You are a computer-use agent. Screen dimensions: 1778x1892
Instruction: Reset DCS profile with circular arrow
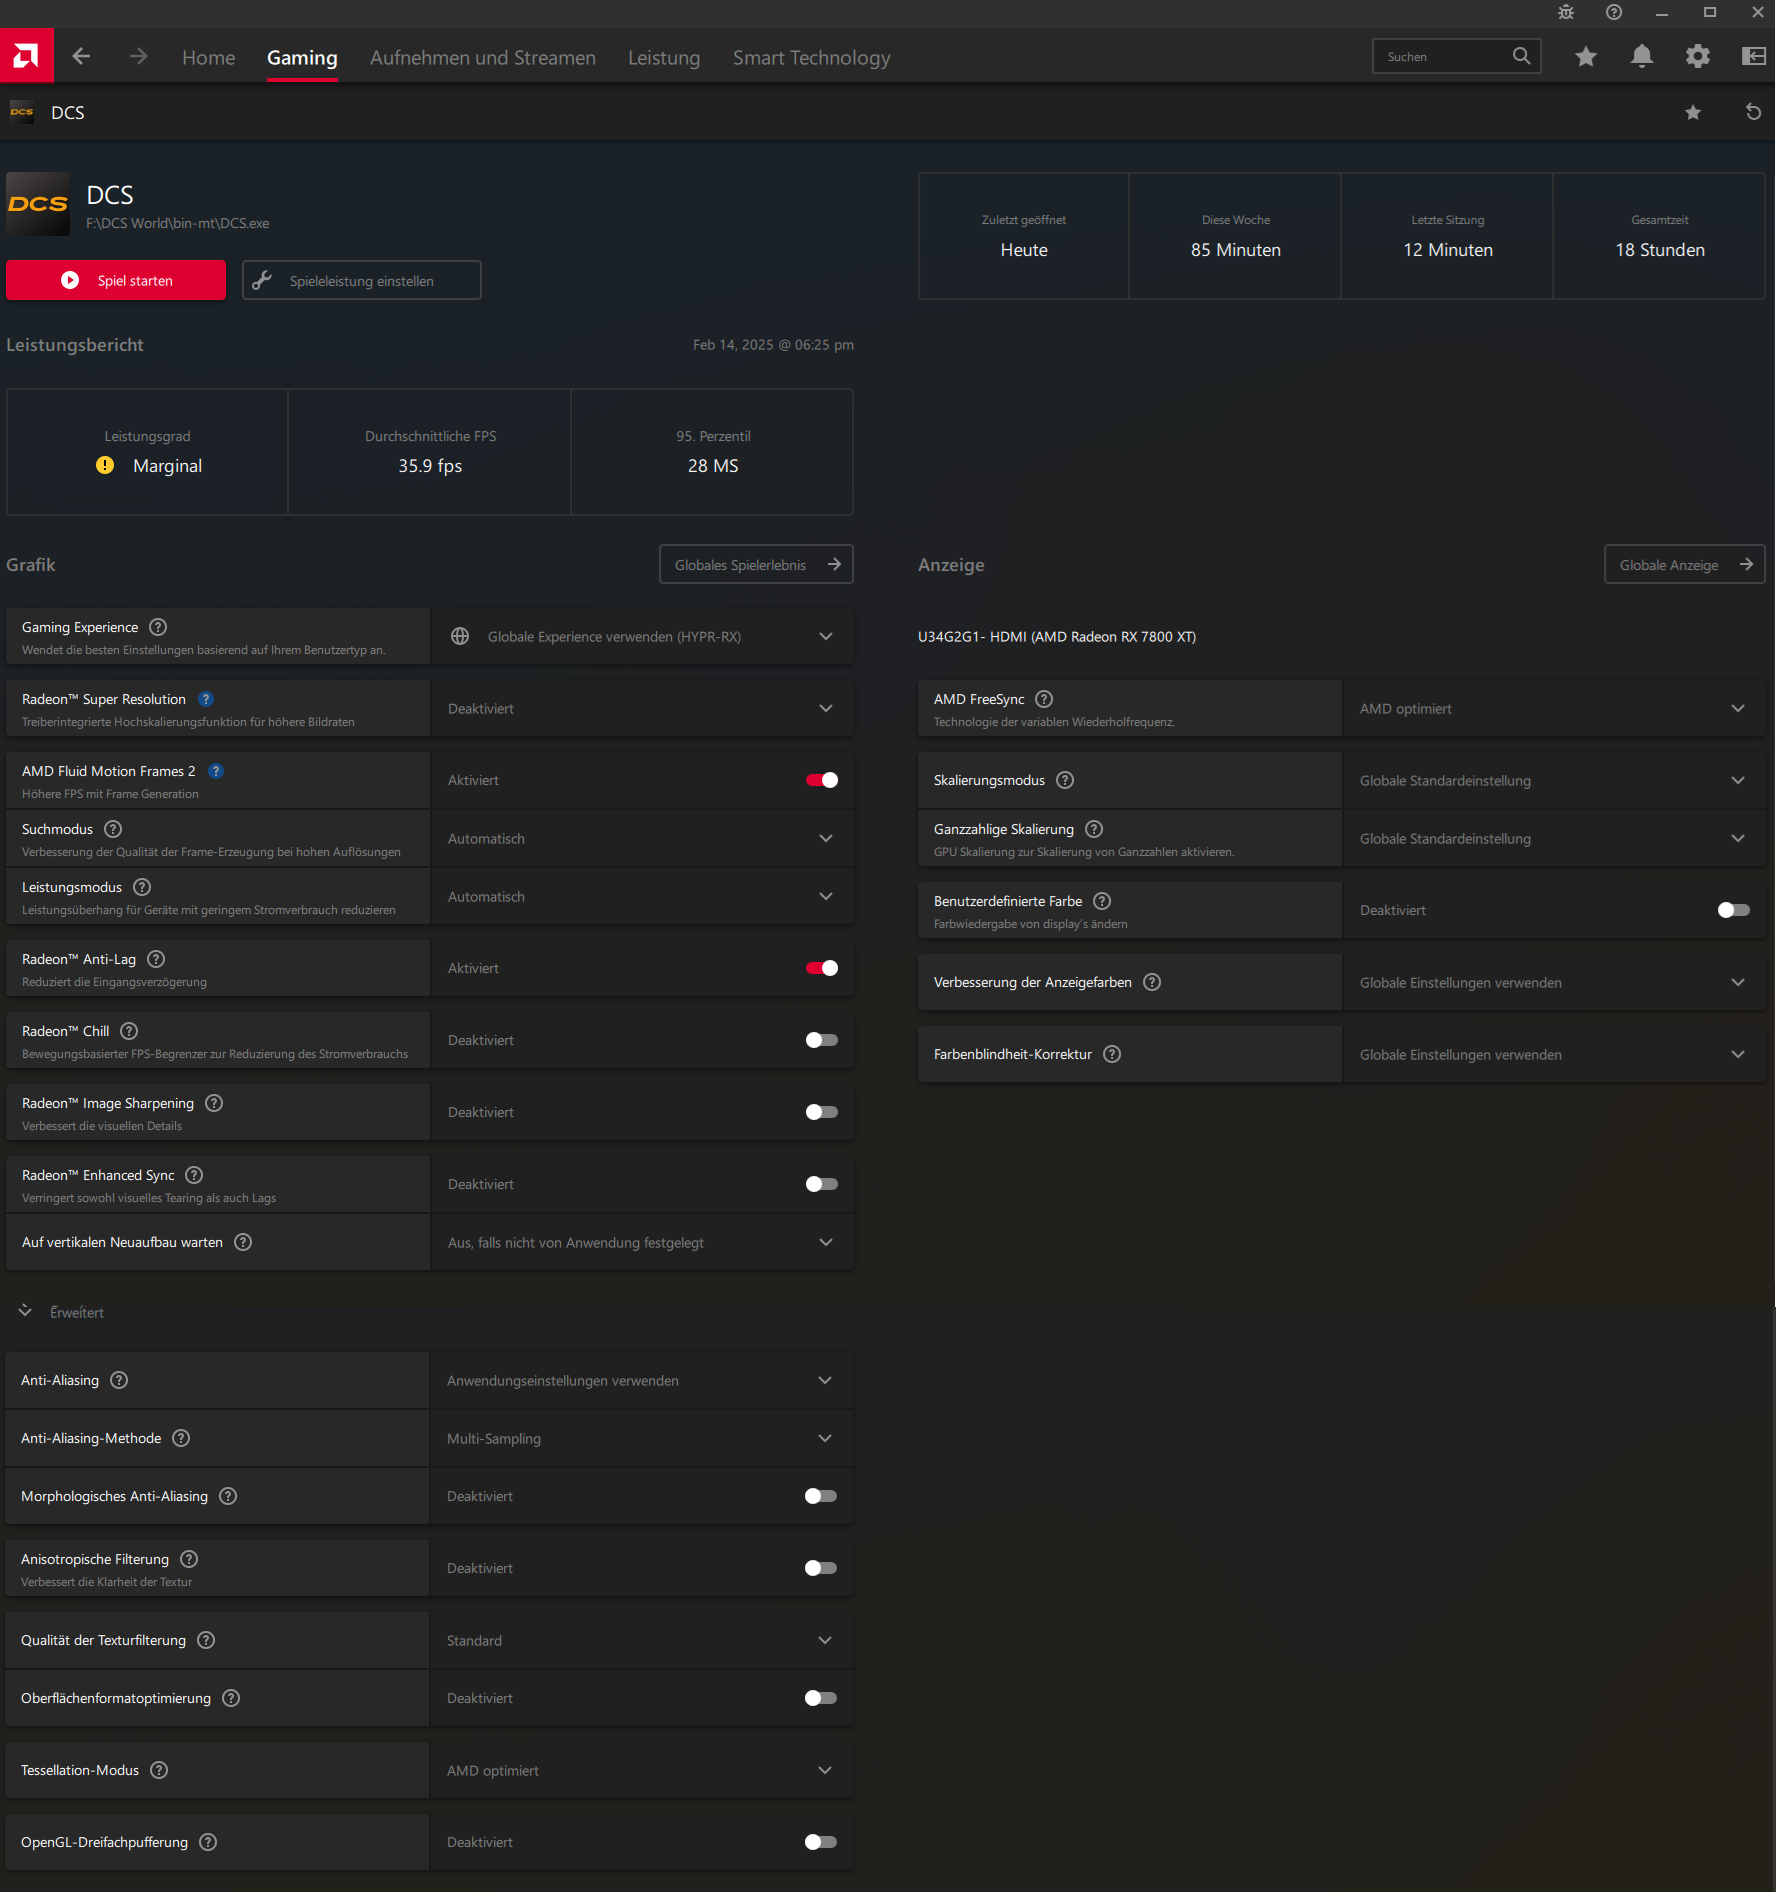1753,112
